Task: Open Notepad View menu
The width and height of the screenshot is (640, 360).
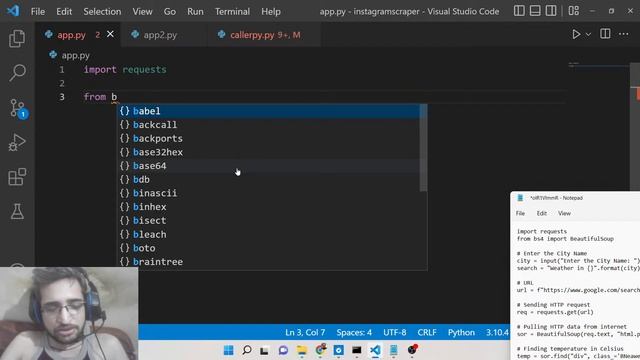Action: pos(564,213)
